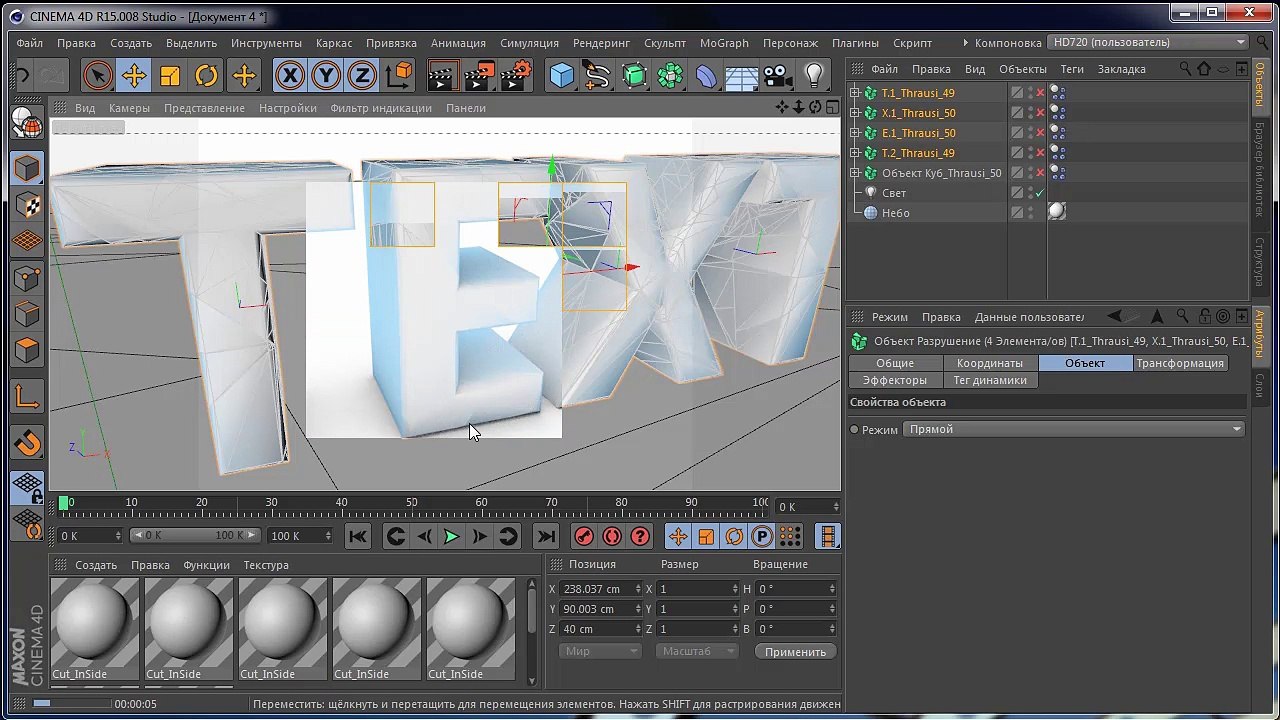This screenshot has width=1280, height=720.
Task: Click the coordinate system cube icon
Action: click(398, 76)
